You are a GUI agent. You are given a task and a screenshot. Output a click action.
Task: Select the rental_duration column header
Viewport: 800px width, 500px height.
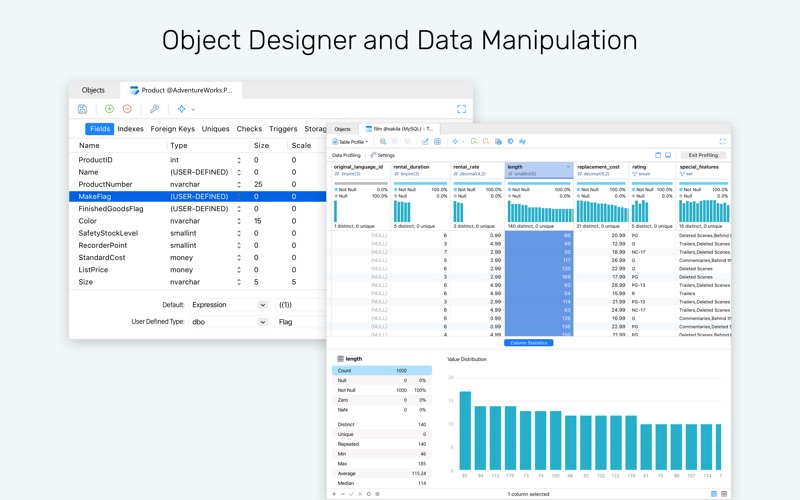point(420,170)
